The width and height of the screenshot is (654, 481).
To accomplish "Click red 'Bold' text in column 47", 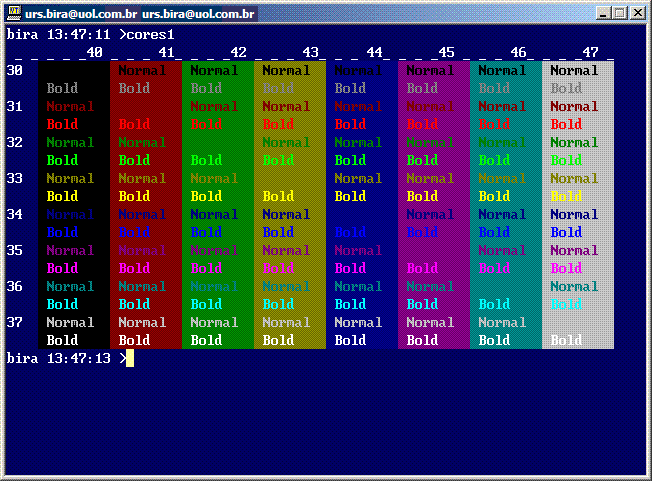I will 566,124.
